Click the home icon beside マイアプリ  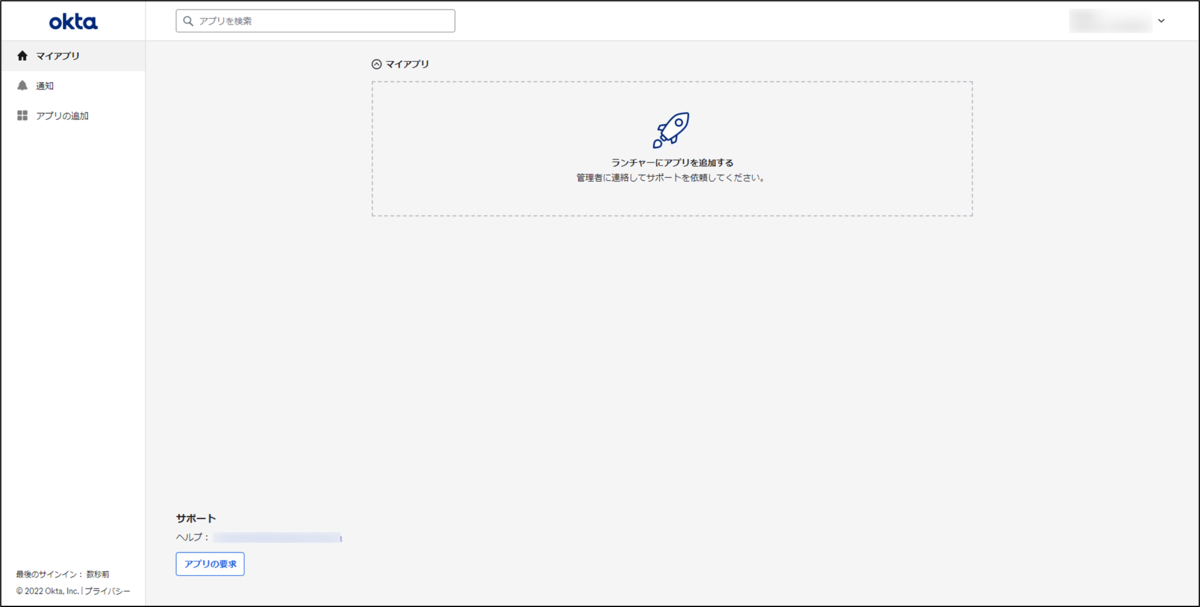coord(23,56)
